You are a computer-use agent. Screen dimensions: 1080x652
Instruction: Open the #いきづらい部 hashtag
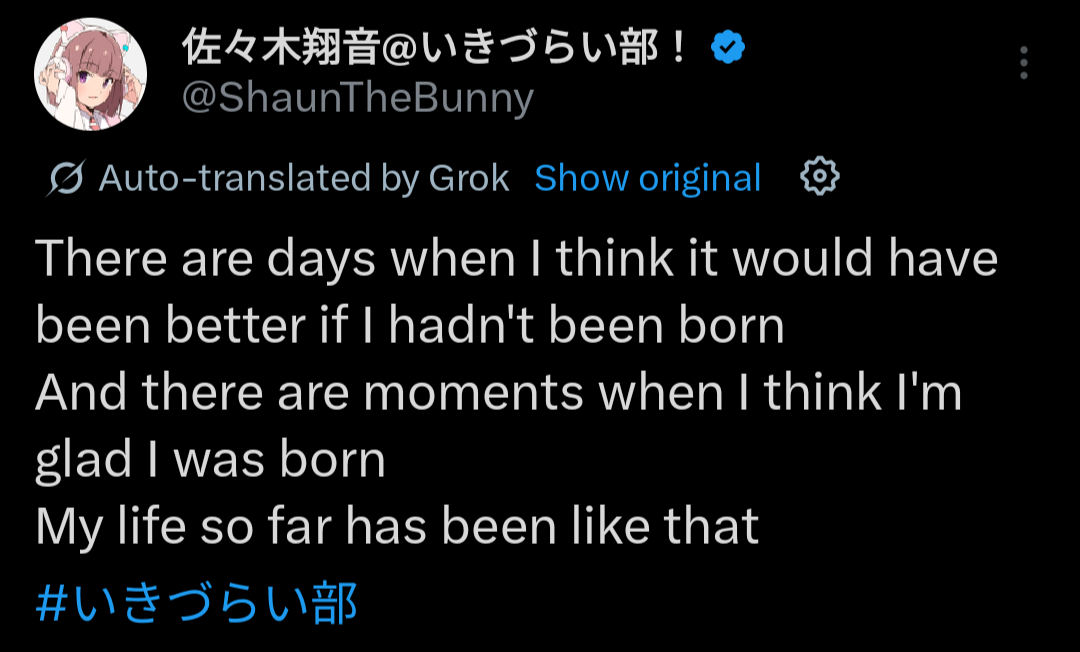196,602
